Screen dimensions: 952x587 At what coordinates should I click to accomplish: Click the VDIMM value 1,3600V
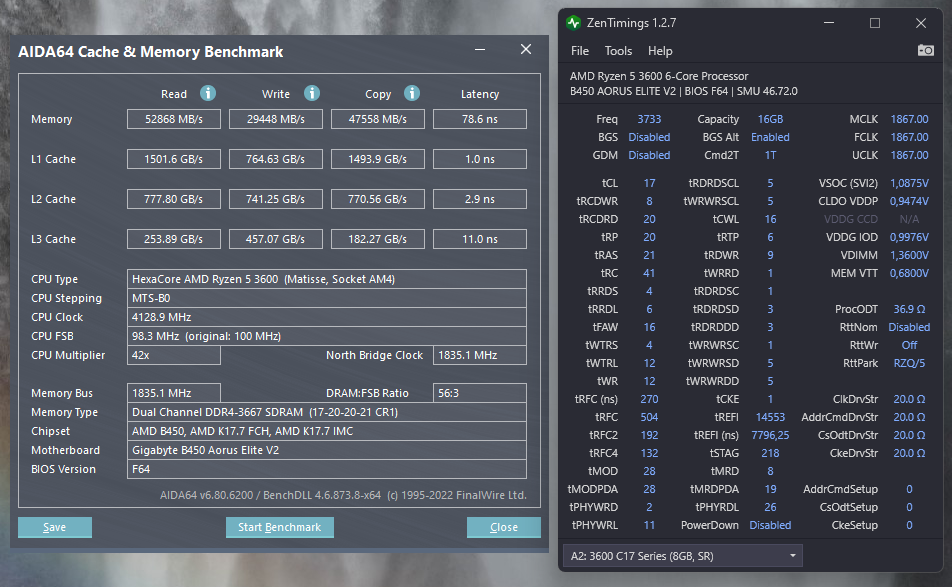[909, 255]
